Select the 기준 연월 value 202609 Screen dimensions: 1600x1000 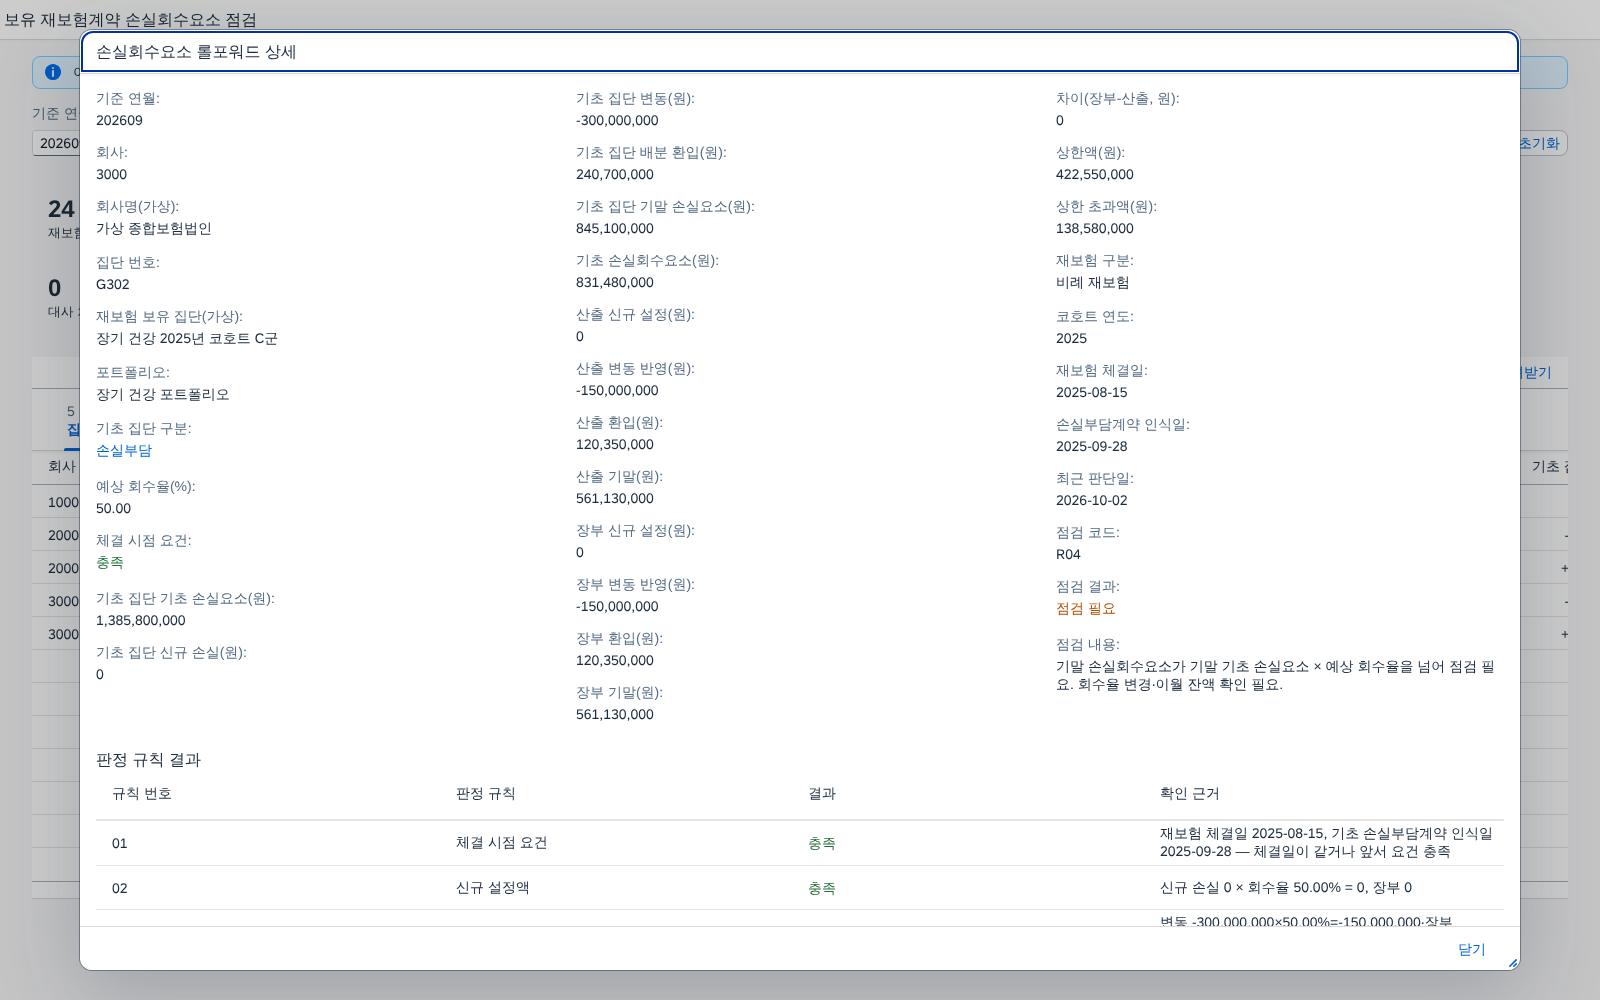(x=119, y=120)
